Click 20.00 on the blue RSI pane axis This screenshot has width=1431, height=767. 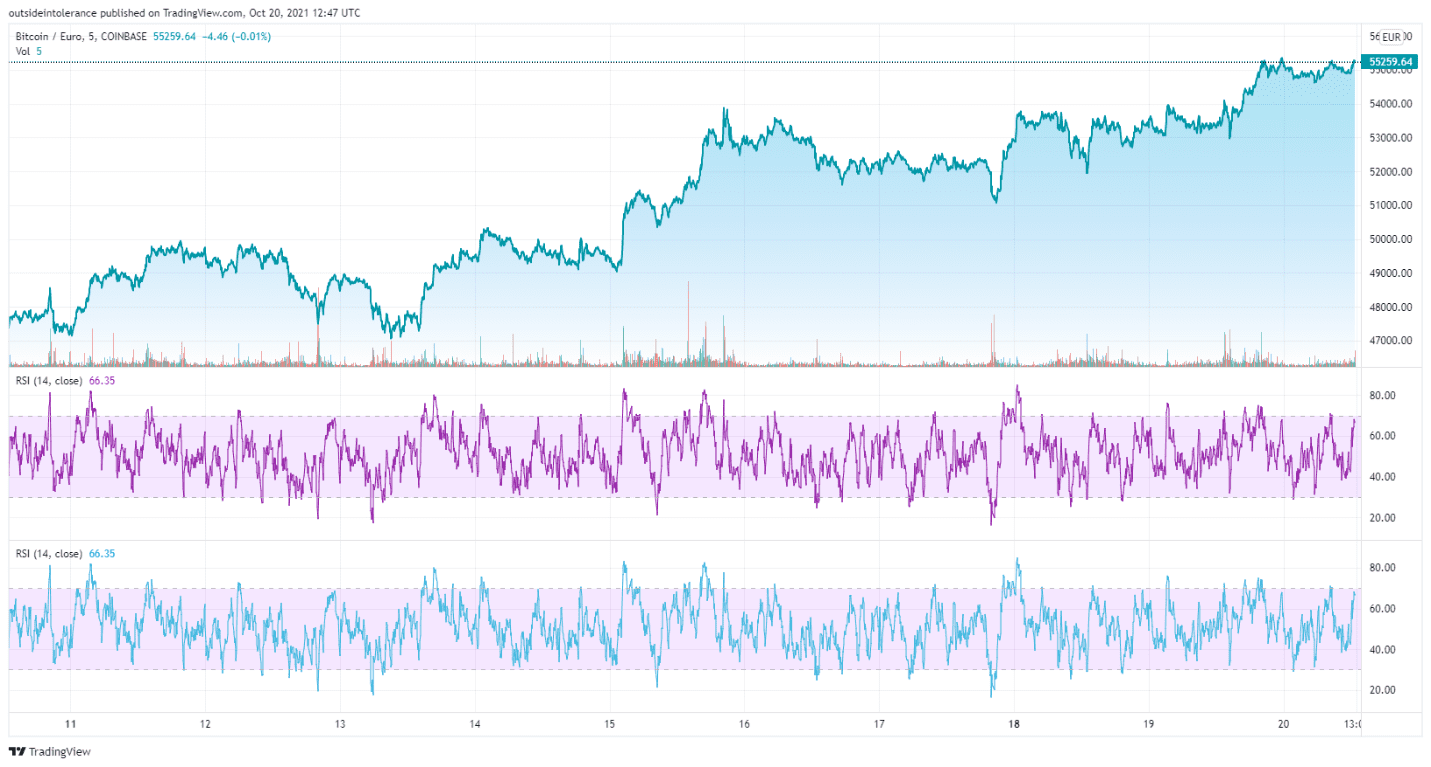pos(1382,690)
